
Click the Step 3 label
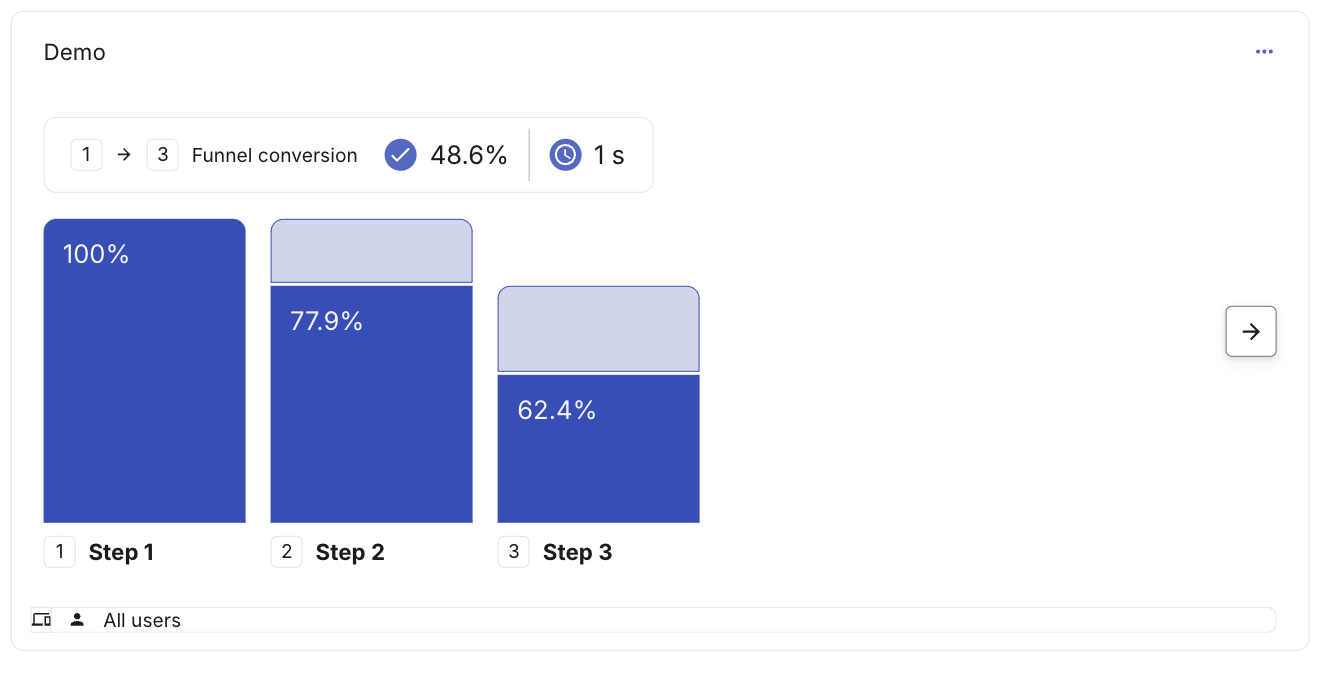pos(577,552)
